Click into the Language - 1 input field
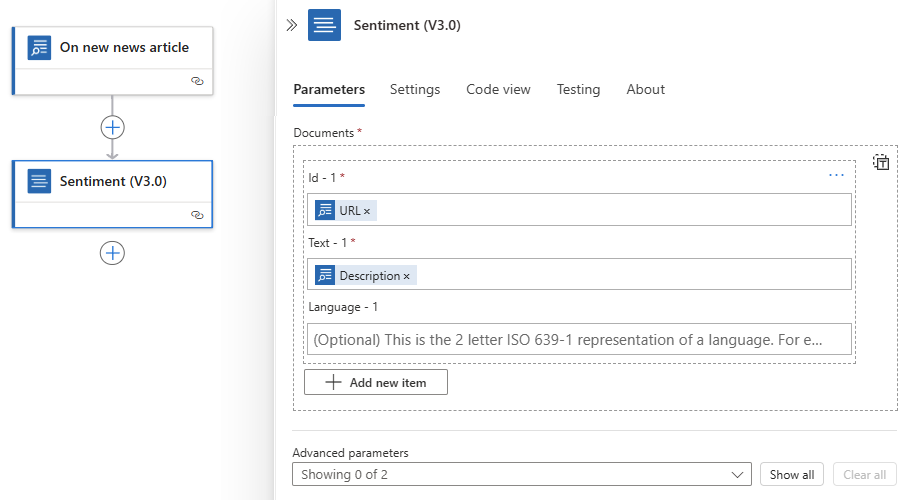This screenshot has height=500, width=900. [x=579, y=340]
